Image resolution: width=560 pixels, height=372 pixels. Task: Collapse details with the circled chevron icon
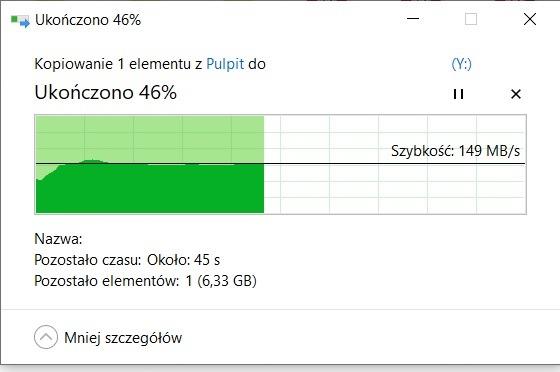(46, 337)
